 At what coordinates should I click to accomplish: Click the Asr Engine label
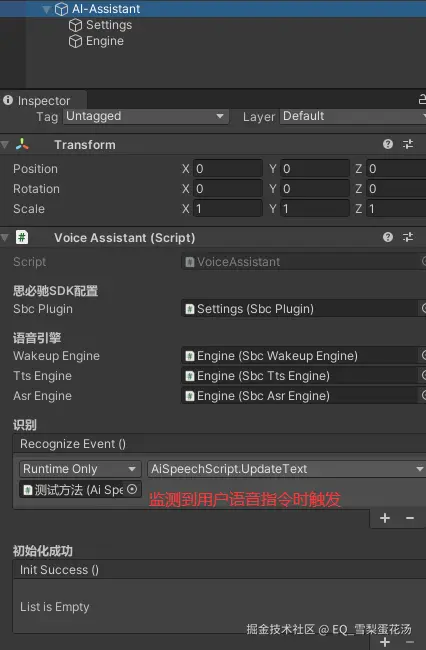point(42,396)
